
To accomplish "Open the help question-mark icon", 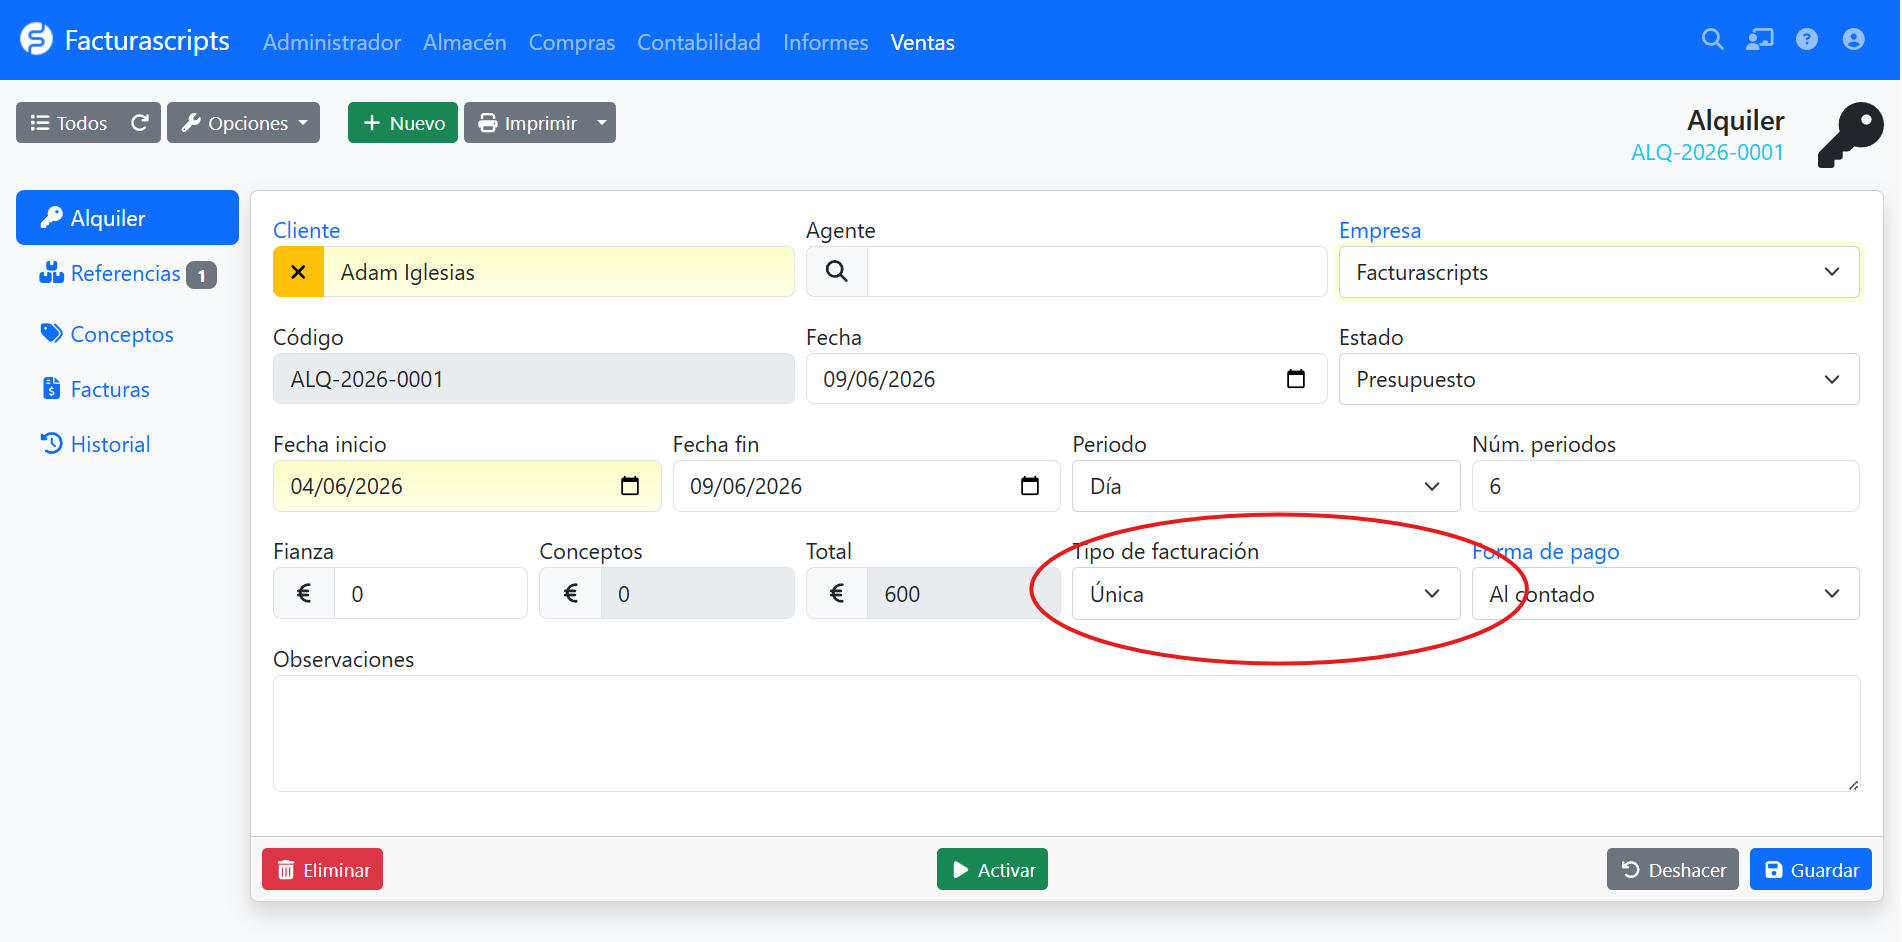I will tap(1806, 39).
